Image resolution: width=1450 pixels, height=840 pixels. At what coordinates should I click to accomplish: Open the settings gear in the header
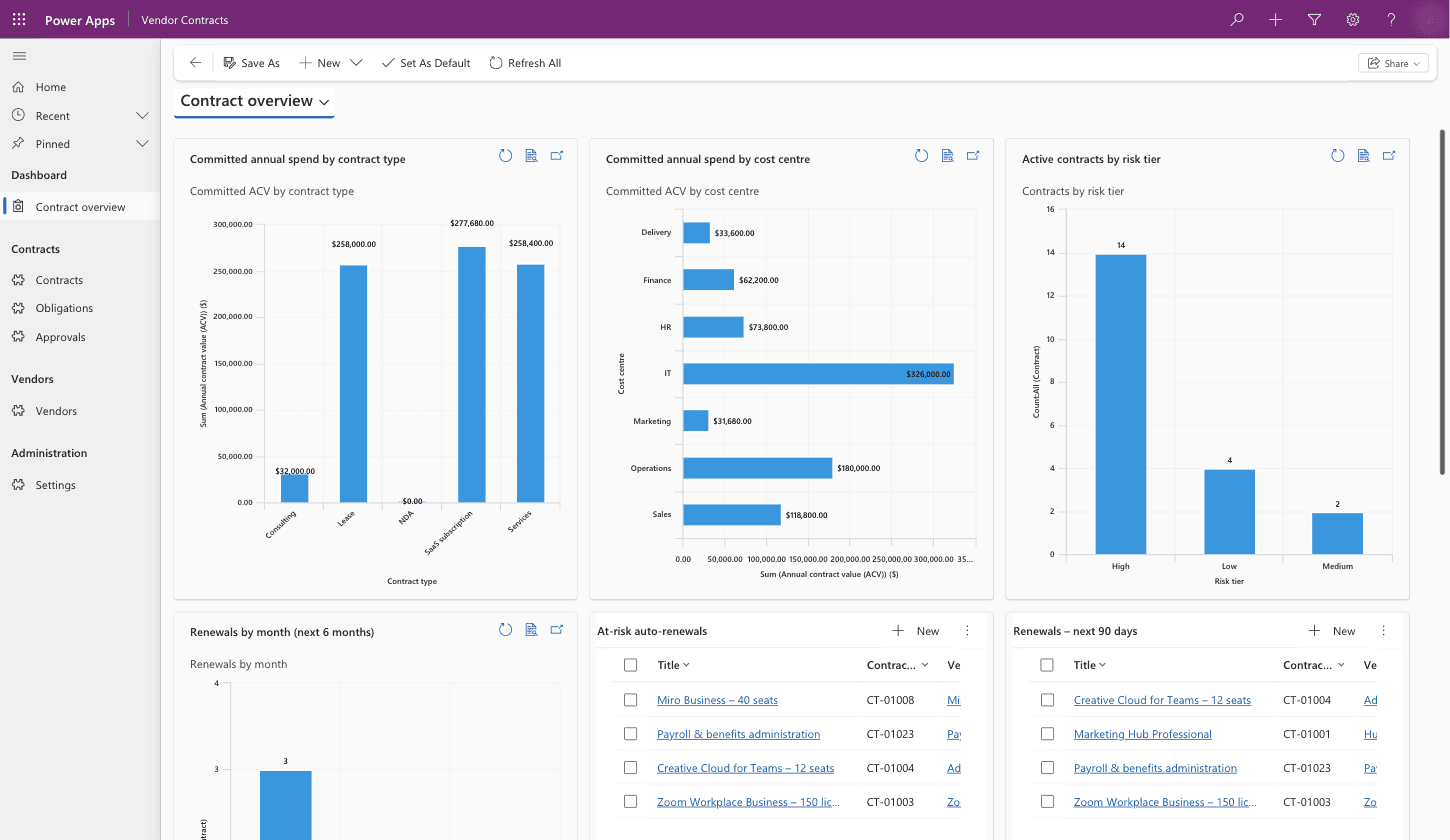pyautogui.click(x=1353, y=19)
